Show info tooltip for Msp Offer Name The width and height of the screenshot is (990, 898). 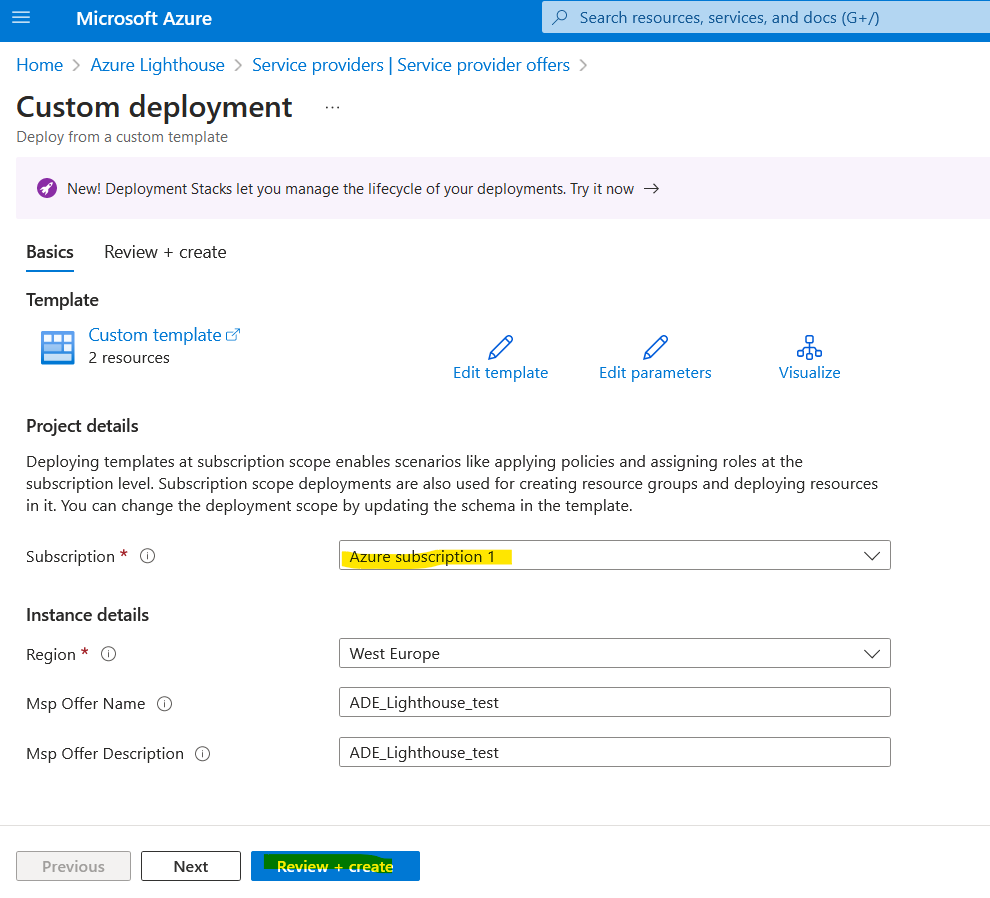[x=164, y=703]
